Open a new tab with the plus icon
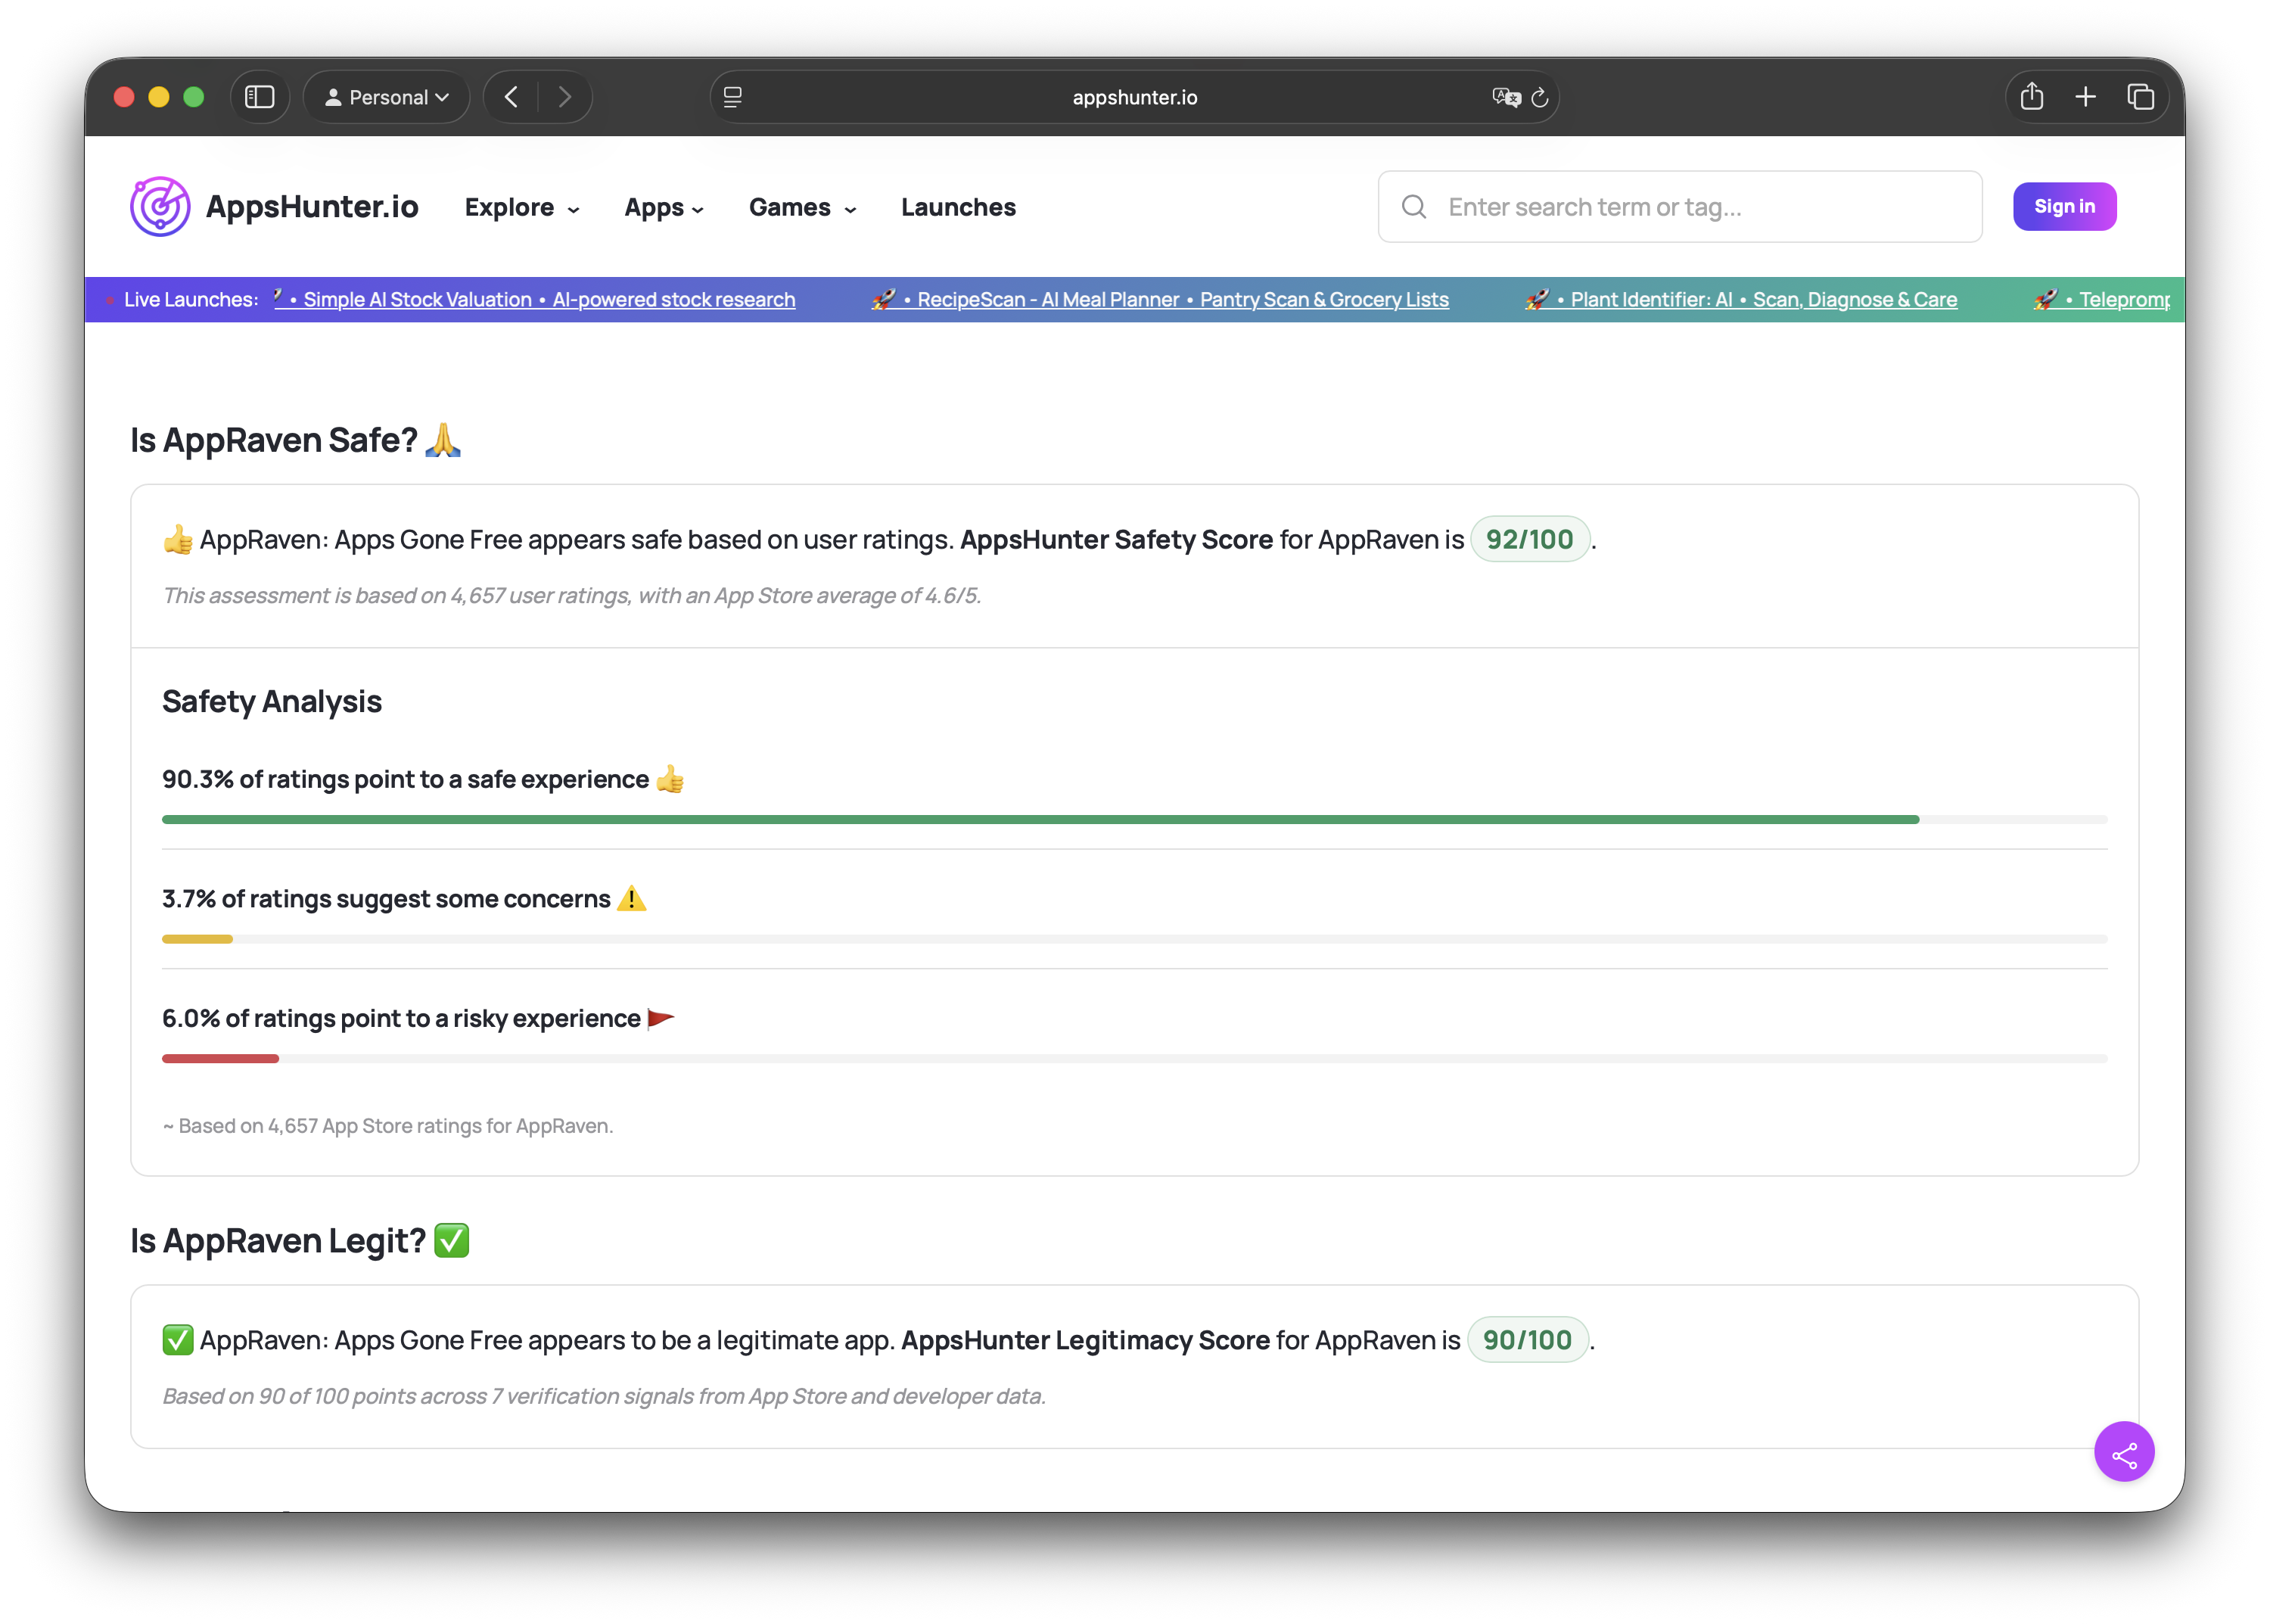Viewport: 2270px width, 1624px height. [2085, 97]
